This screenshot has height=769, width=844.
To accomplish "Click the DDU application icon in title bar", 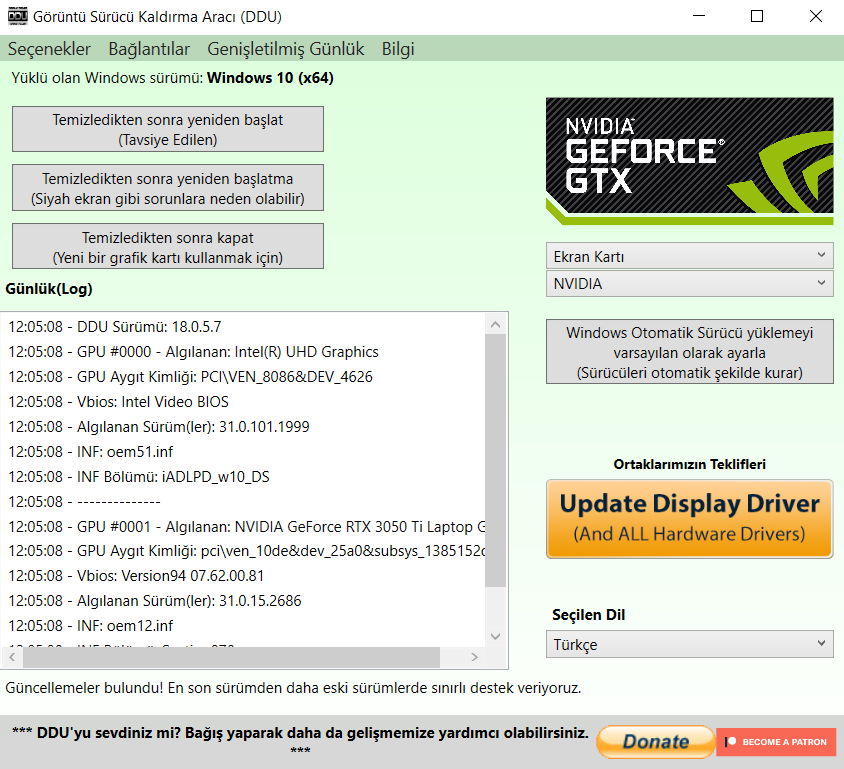I will [18, 16].
